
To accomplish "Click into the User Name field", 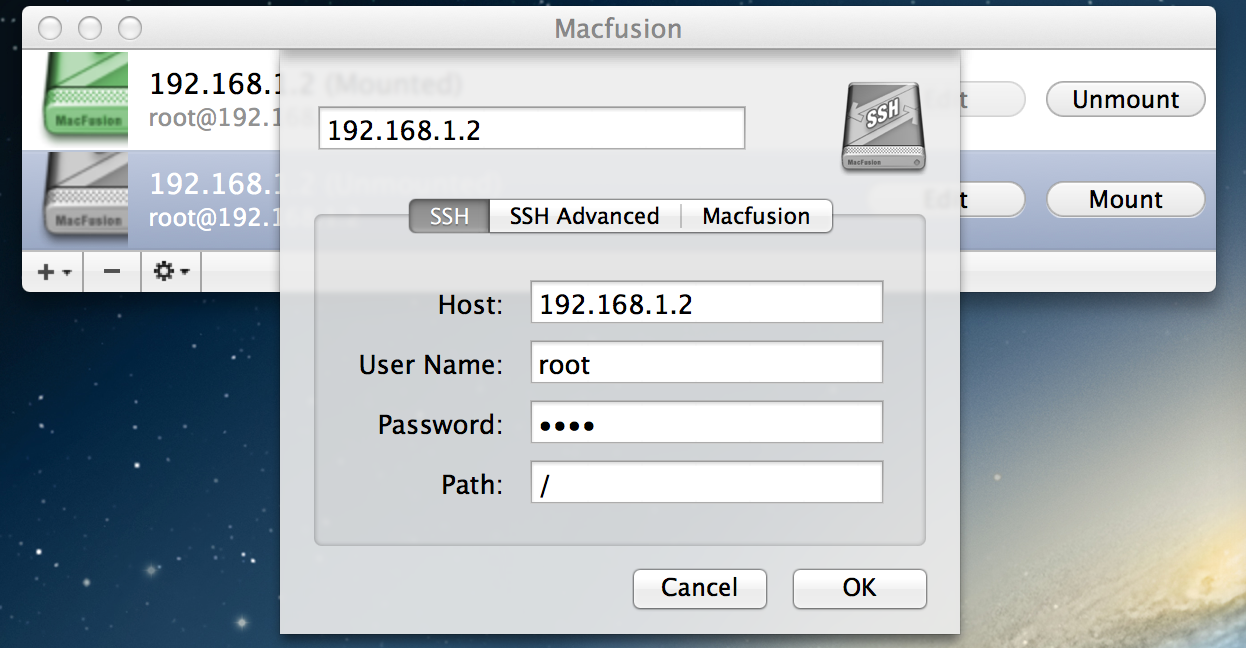I will click(x=707, y=363).
